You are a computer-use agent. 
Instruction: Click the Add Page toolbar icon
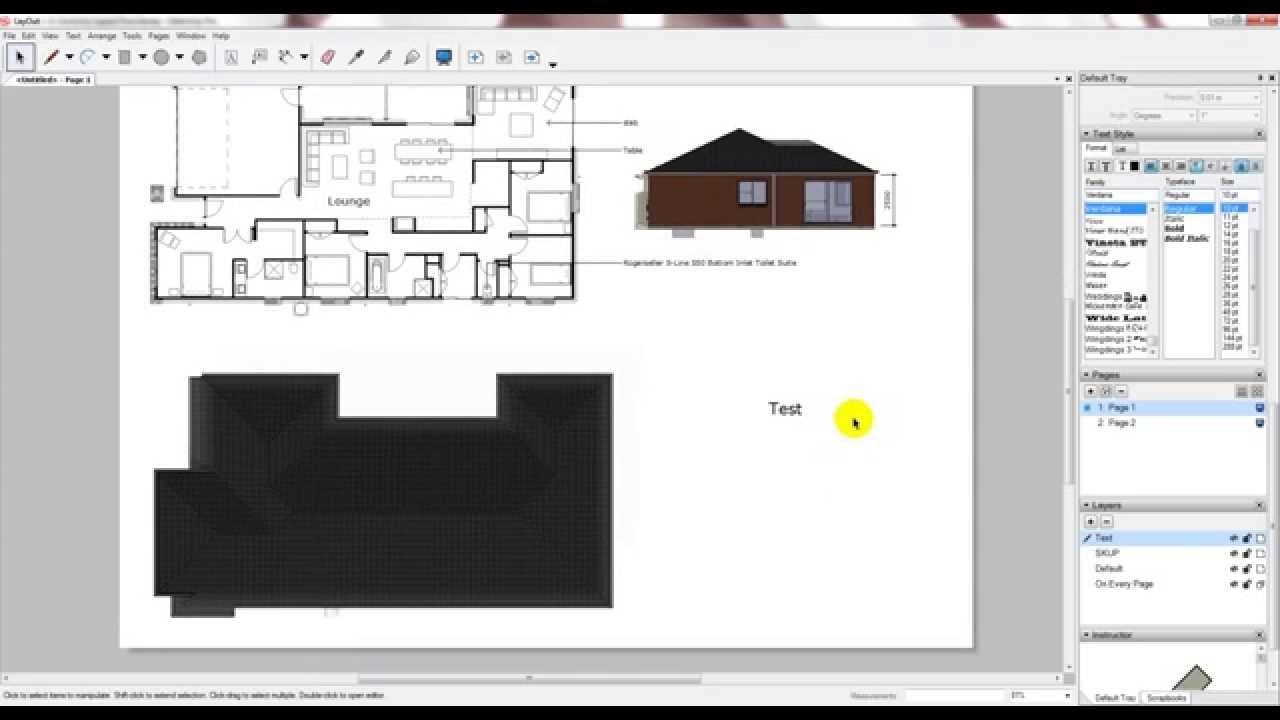[475, 57]
